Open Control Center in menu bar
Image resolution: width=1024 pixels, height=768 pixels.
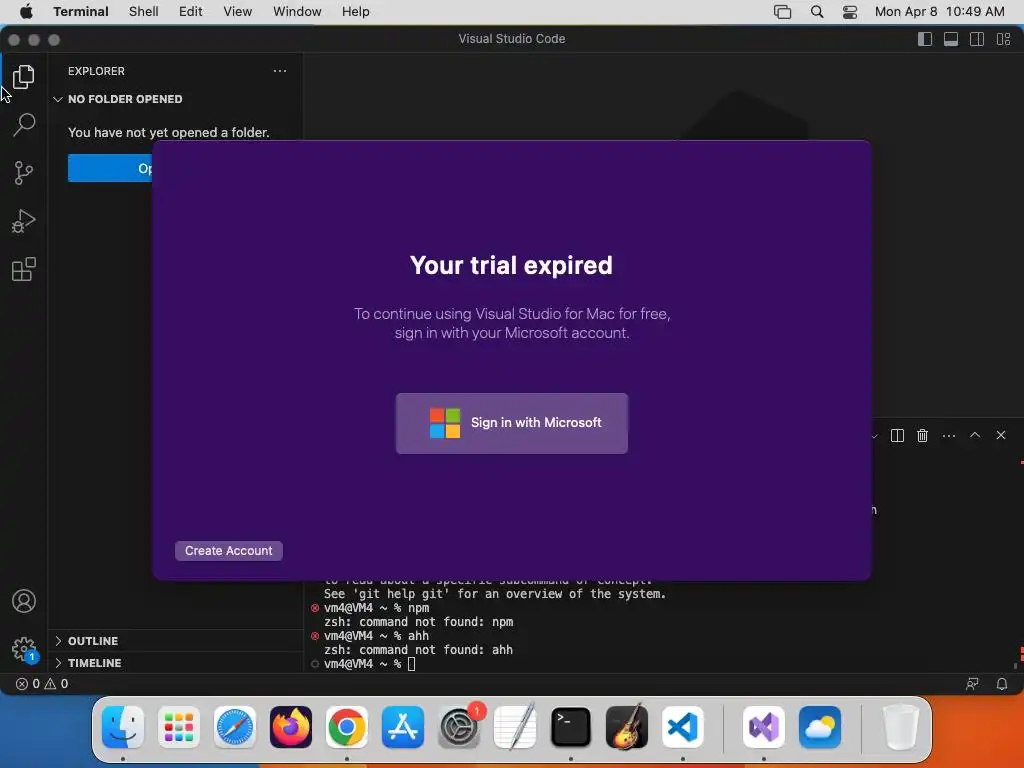coord(850,12)
